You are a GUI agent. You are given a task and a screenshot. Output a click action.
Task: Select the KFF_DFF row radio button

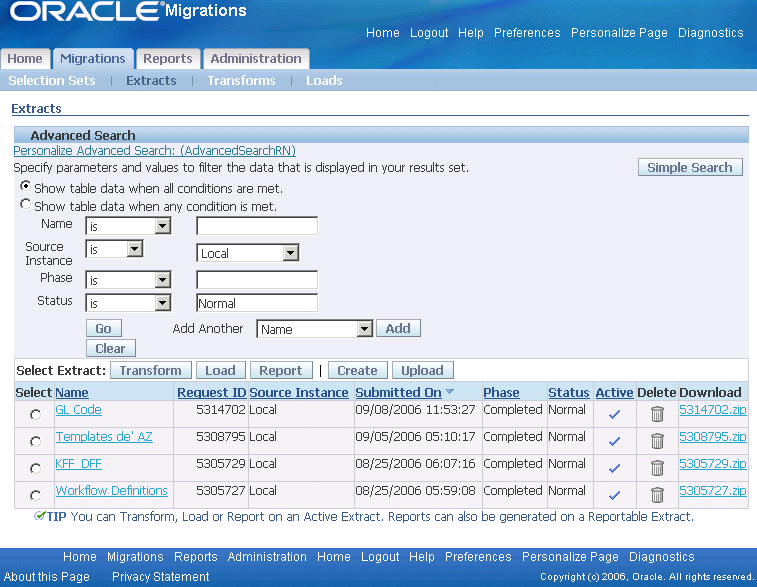tap(35, 468)
